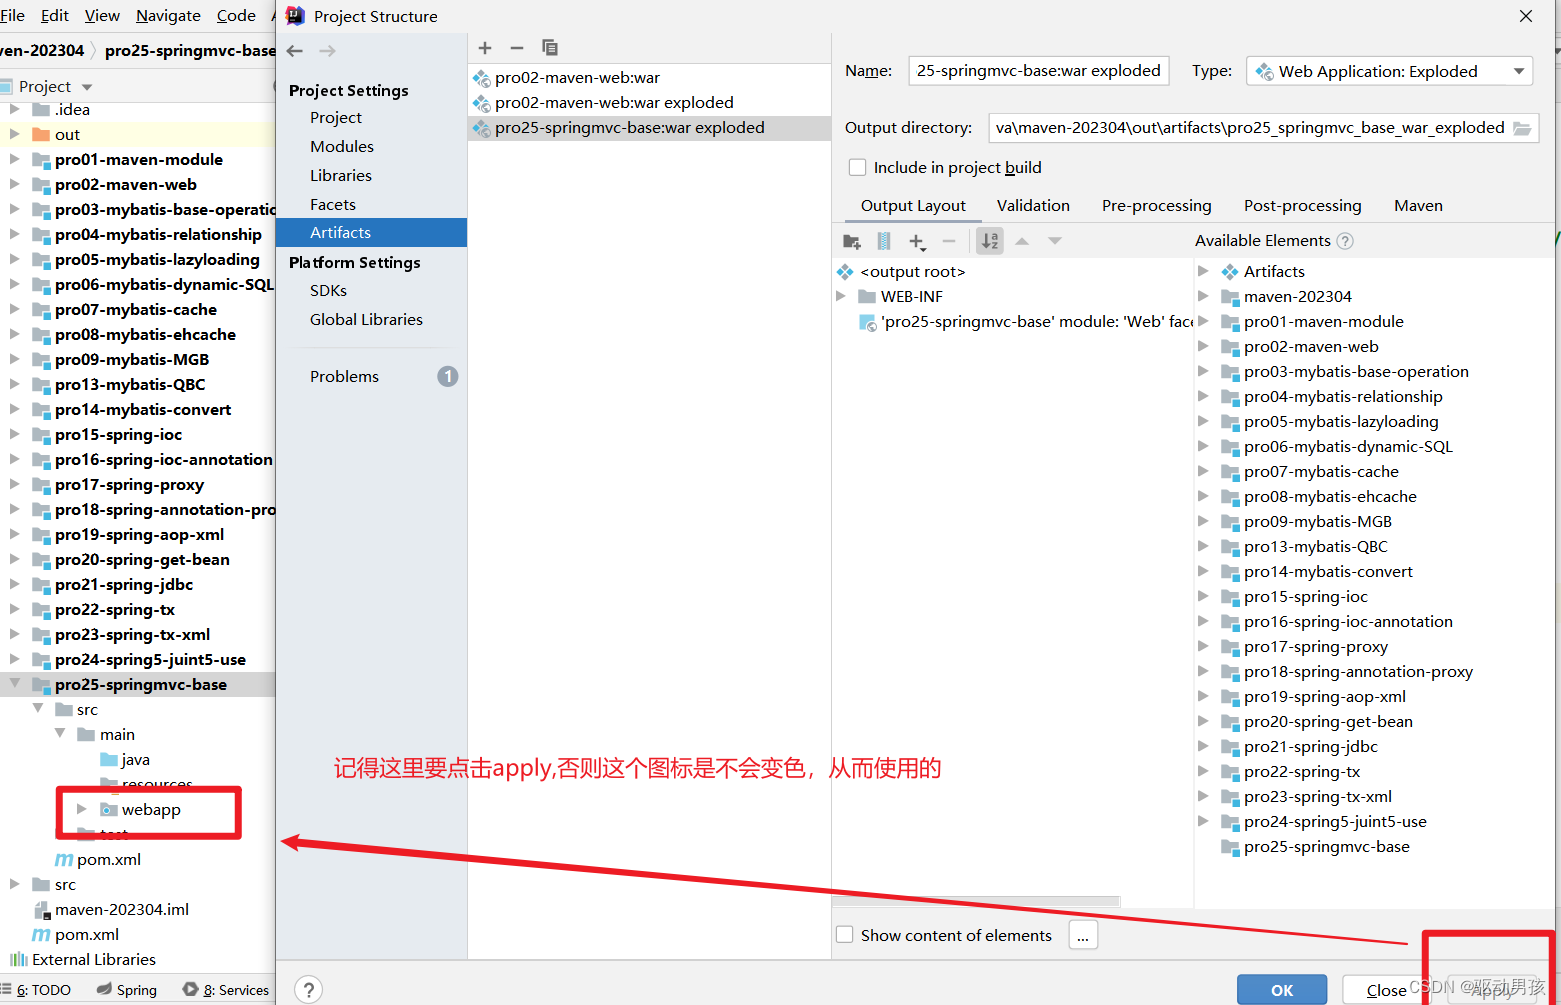Select the webapp folder
Image resolution: width=1561 pixels, height=1005 pixels.
coord(140,809)
